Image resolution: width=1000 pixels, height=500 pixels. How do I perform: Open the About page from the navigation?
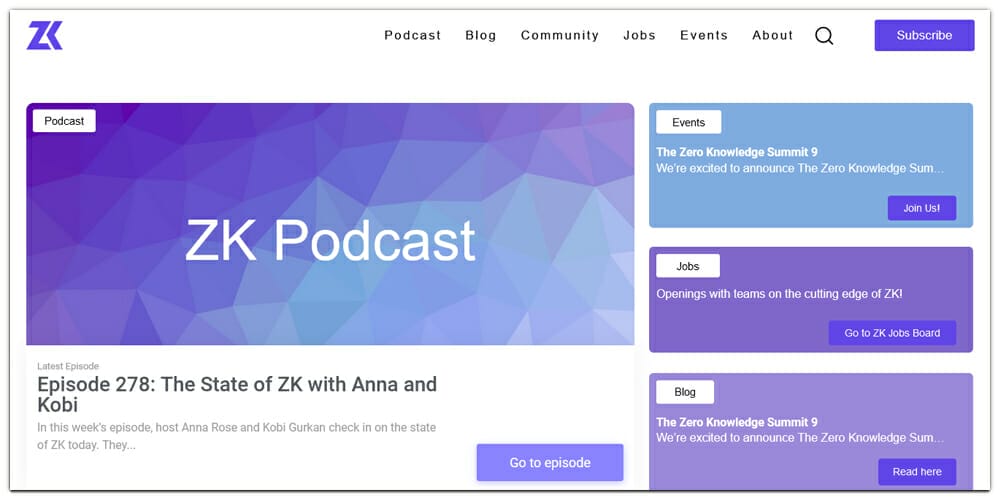click(772, 35)
